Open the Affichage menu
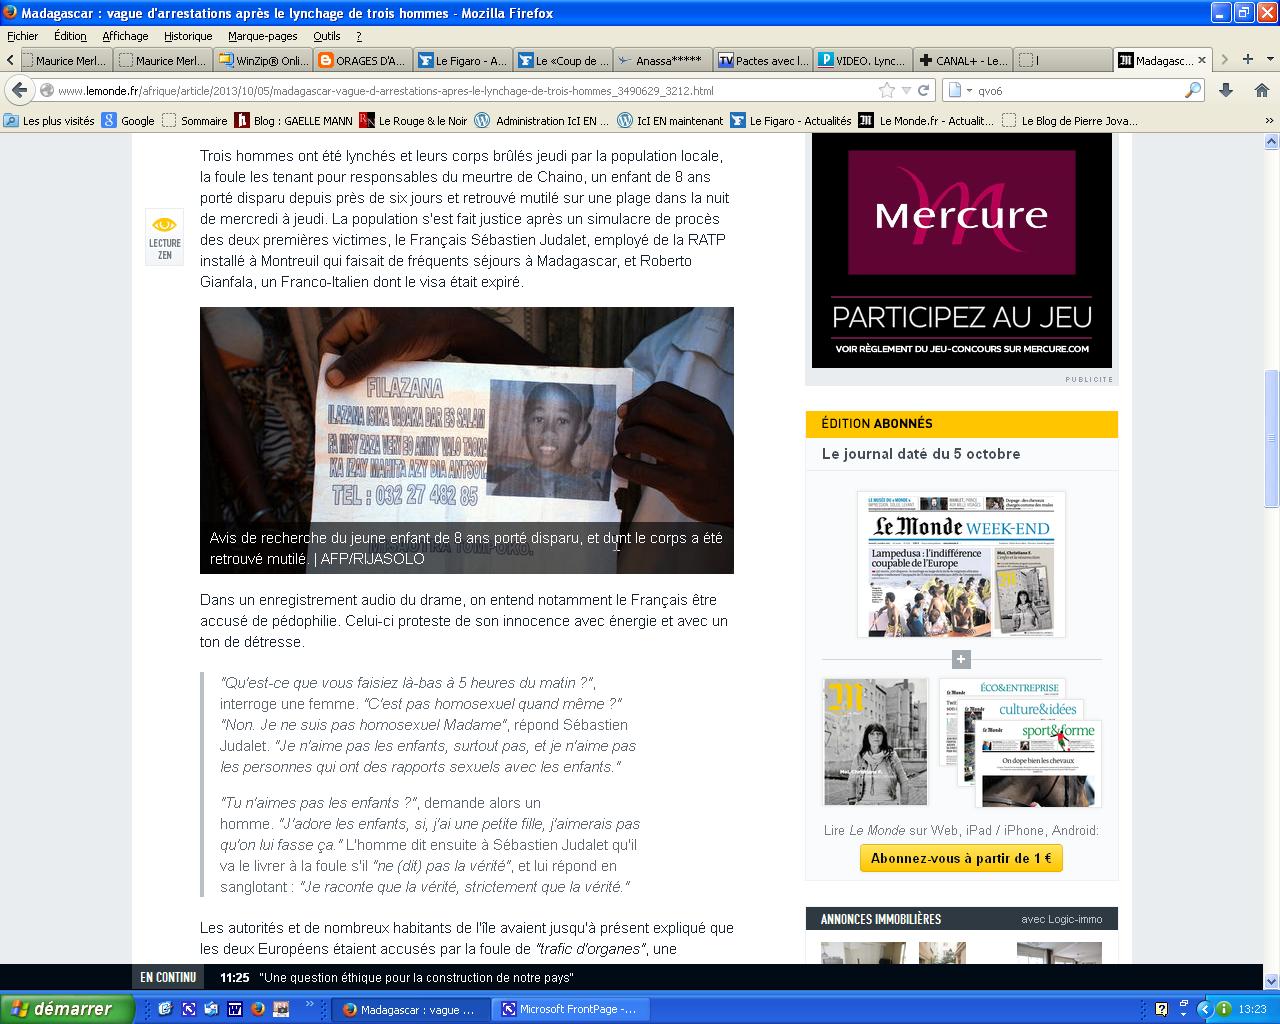 click(125, 35)
